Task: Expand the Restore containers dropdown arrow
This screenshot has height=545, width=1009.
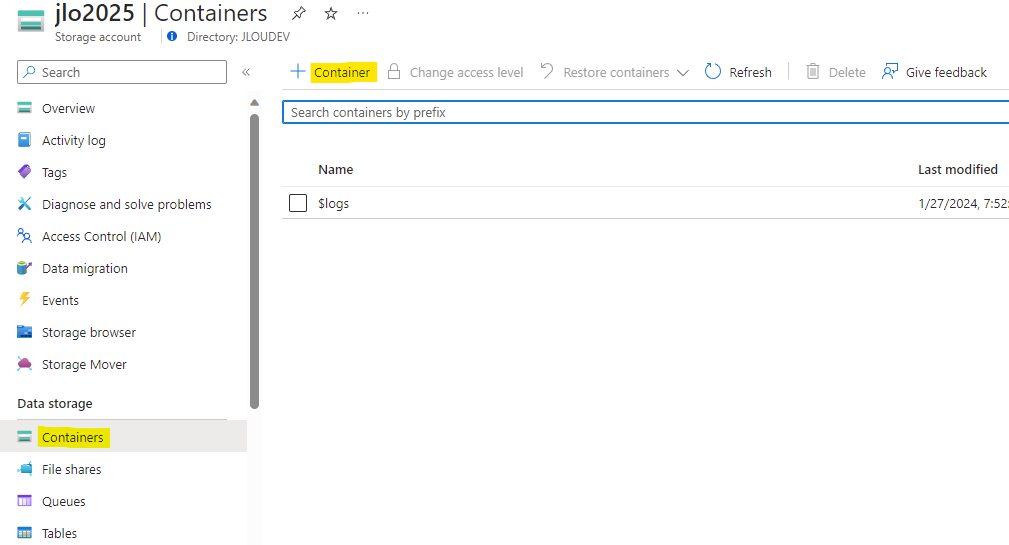Action: point(683,73)
